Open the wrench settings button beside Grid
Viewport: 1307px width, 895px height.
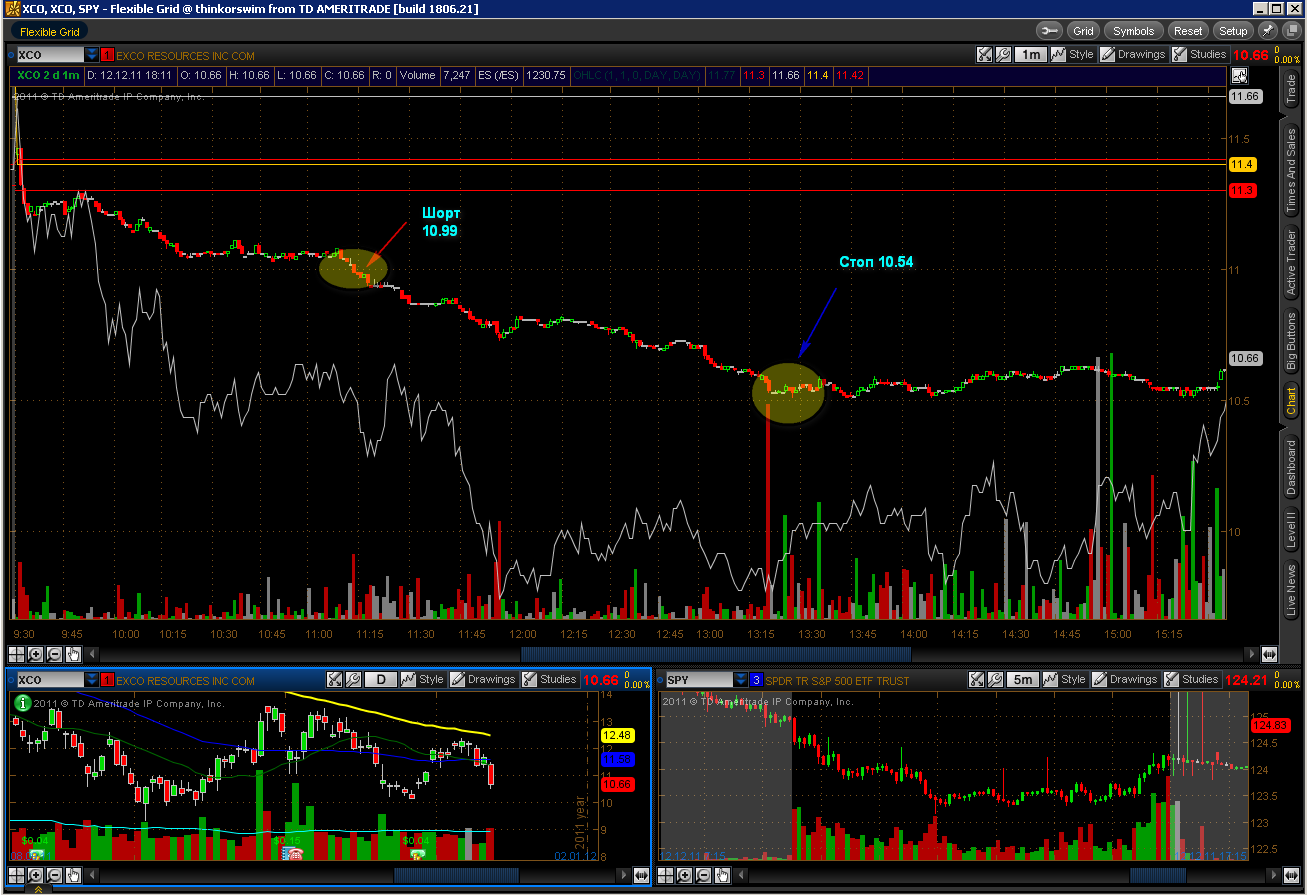point(1049,31)
